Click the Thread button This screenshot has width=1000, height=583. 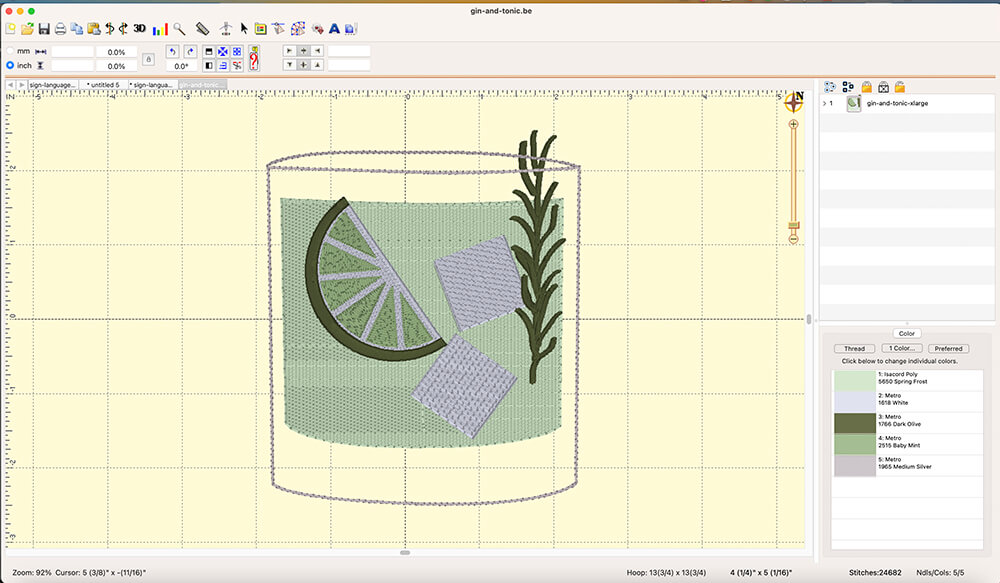854,348
